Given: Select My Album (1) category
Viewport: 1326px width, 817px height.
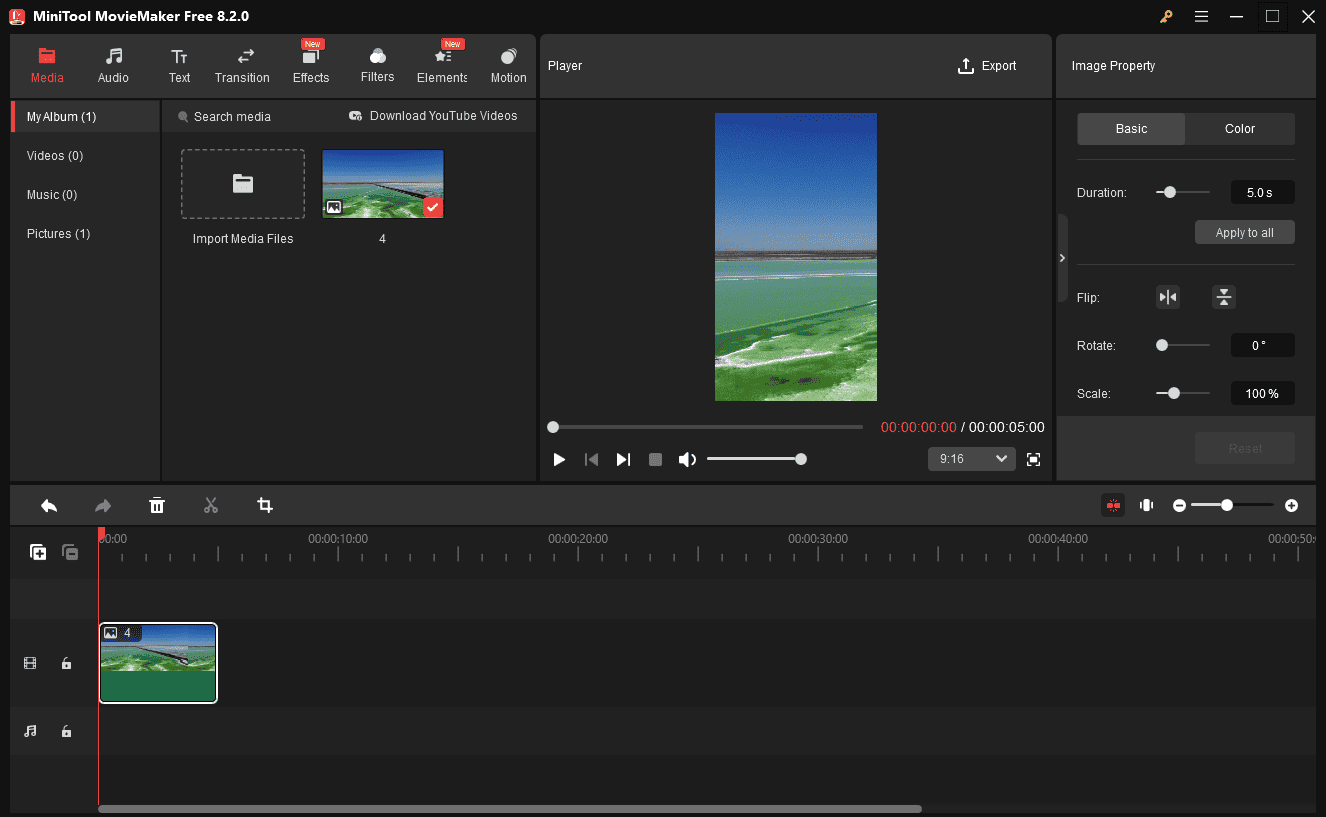Looking at the screenshot, I should tap(85, 117).
